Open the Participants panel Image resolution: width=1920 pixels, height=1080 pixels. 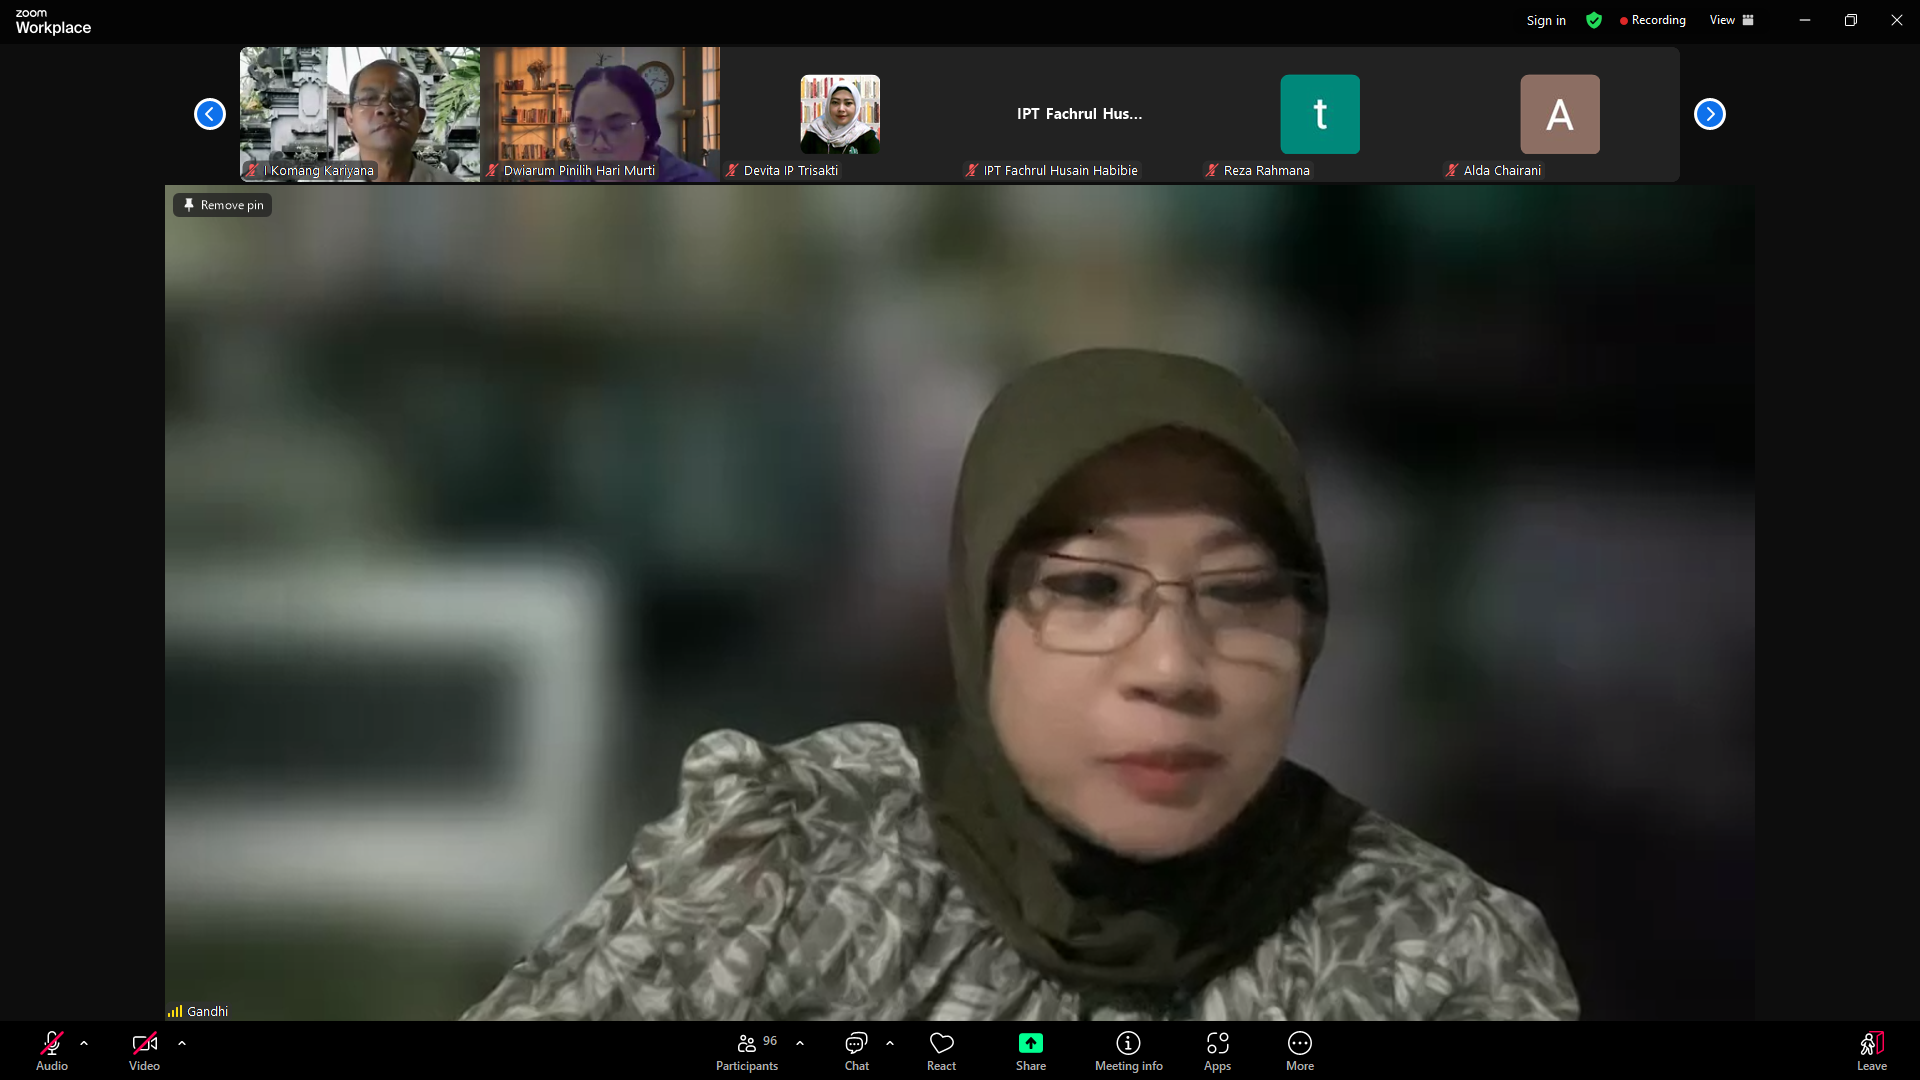point(747,1050)
